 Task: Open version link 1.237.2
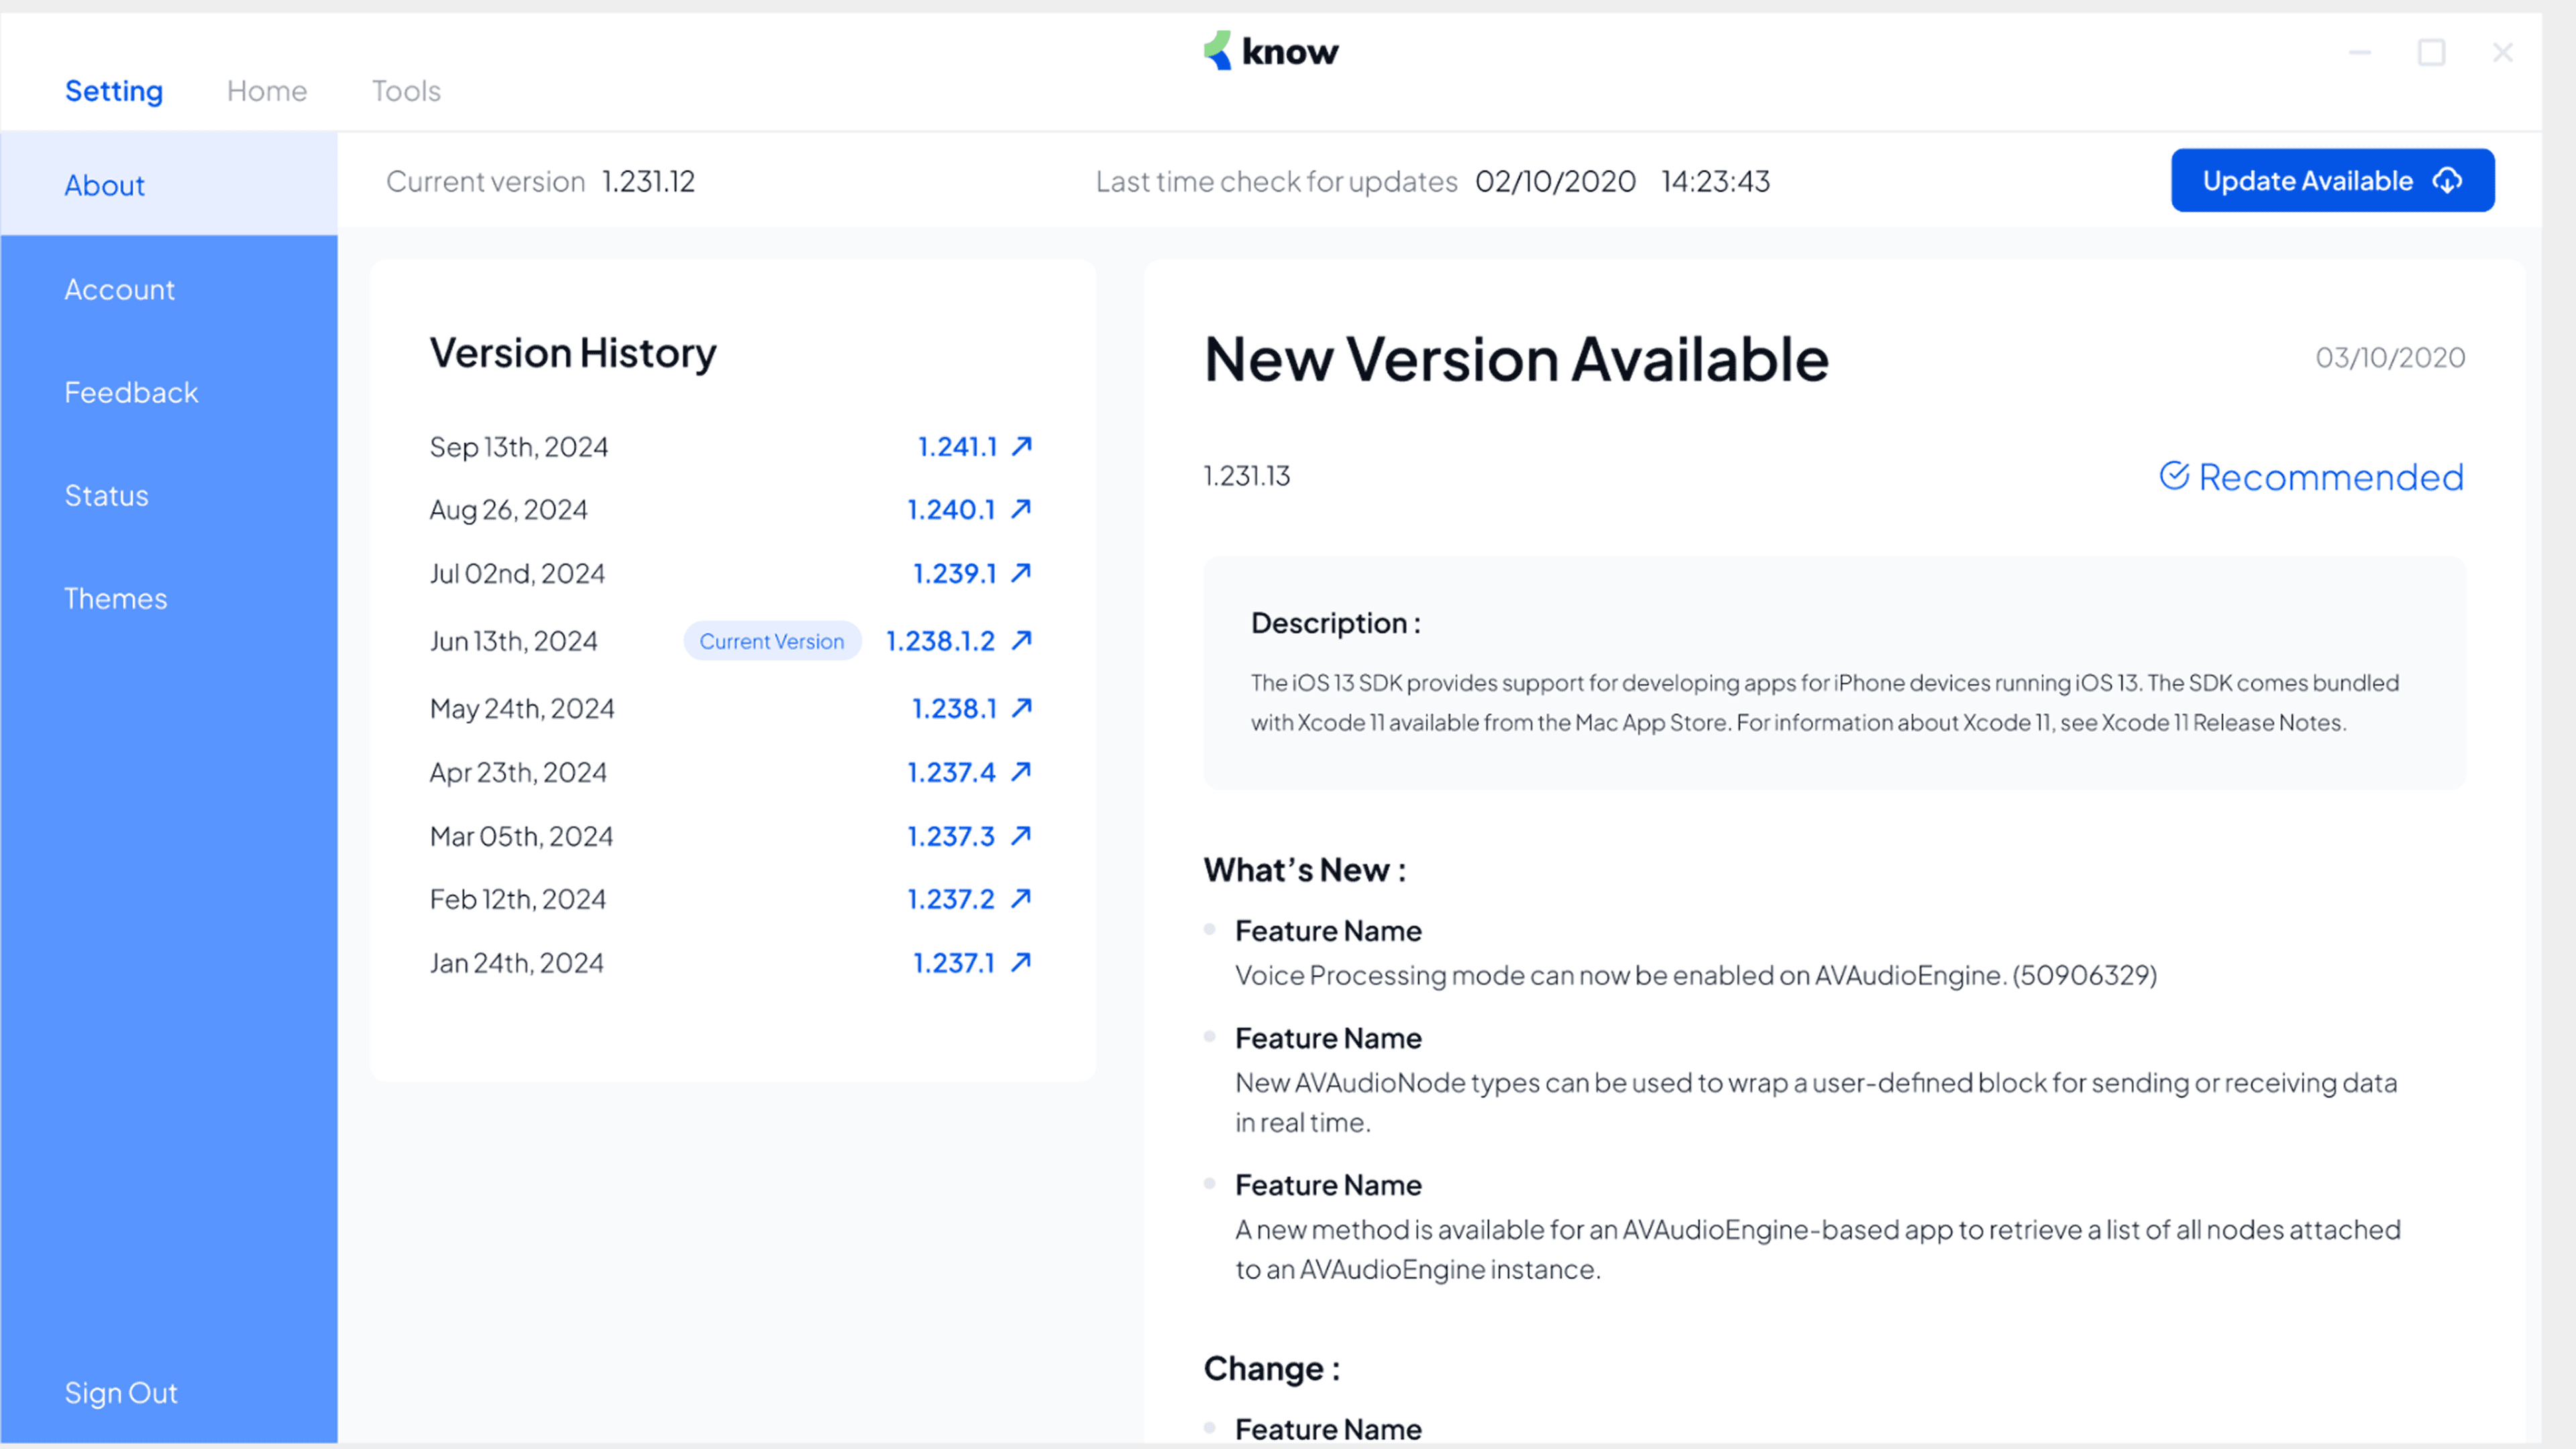[x=951, y=900]
